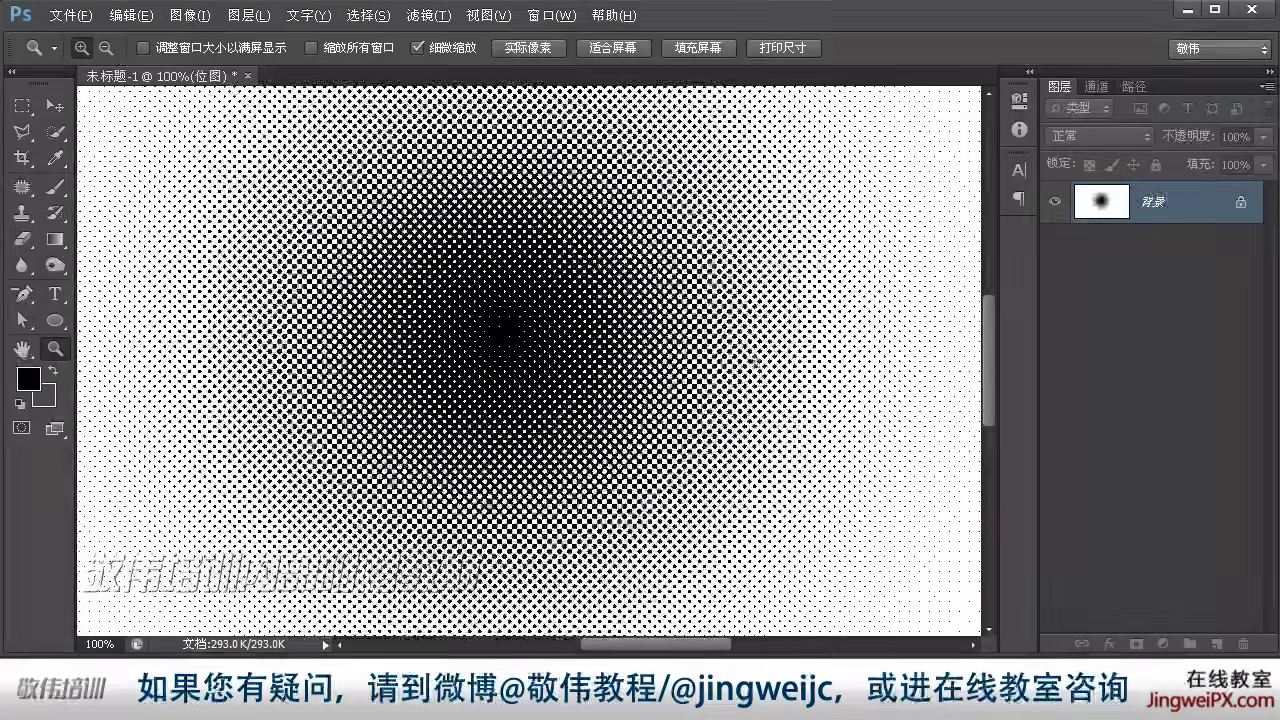Enable 缩放所有窗口 checkbox

click(x=311, y=48)
